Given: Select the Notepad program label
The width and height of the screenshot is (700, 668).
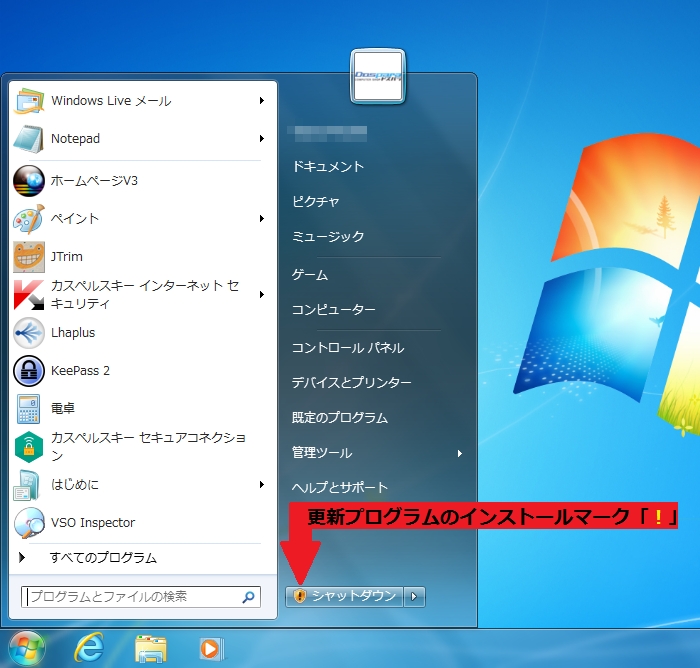Looking at the screenshot, I should (x=75, y=139).
